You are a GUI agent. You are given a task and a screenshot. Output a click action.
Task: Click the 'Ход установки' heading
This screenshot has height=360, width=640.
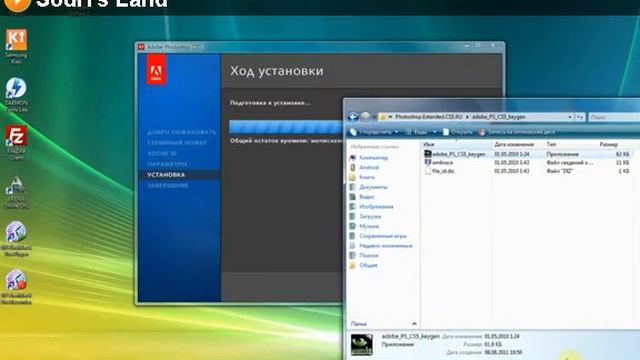click(x=276, y=71)
